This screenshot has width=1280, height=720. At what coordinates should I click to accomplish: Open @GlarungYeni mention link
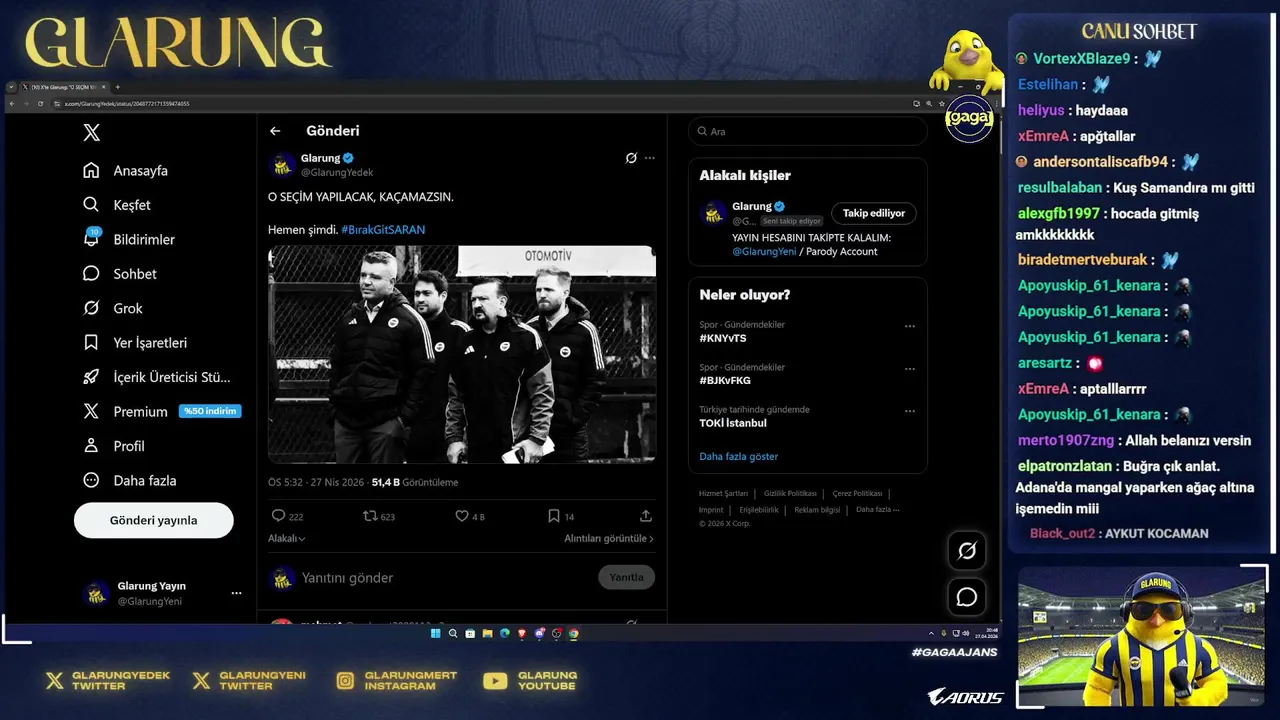click(764, 252)
